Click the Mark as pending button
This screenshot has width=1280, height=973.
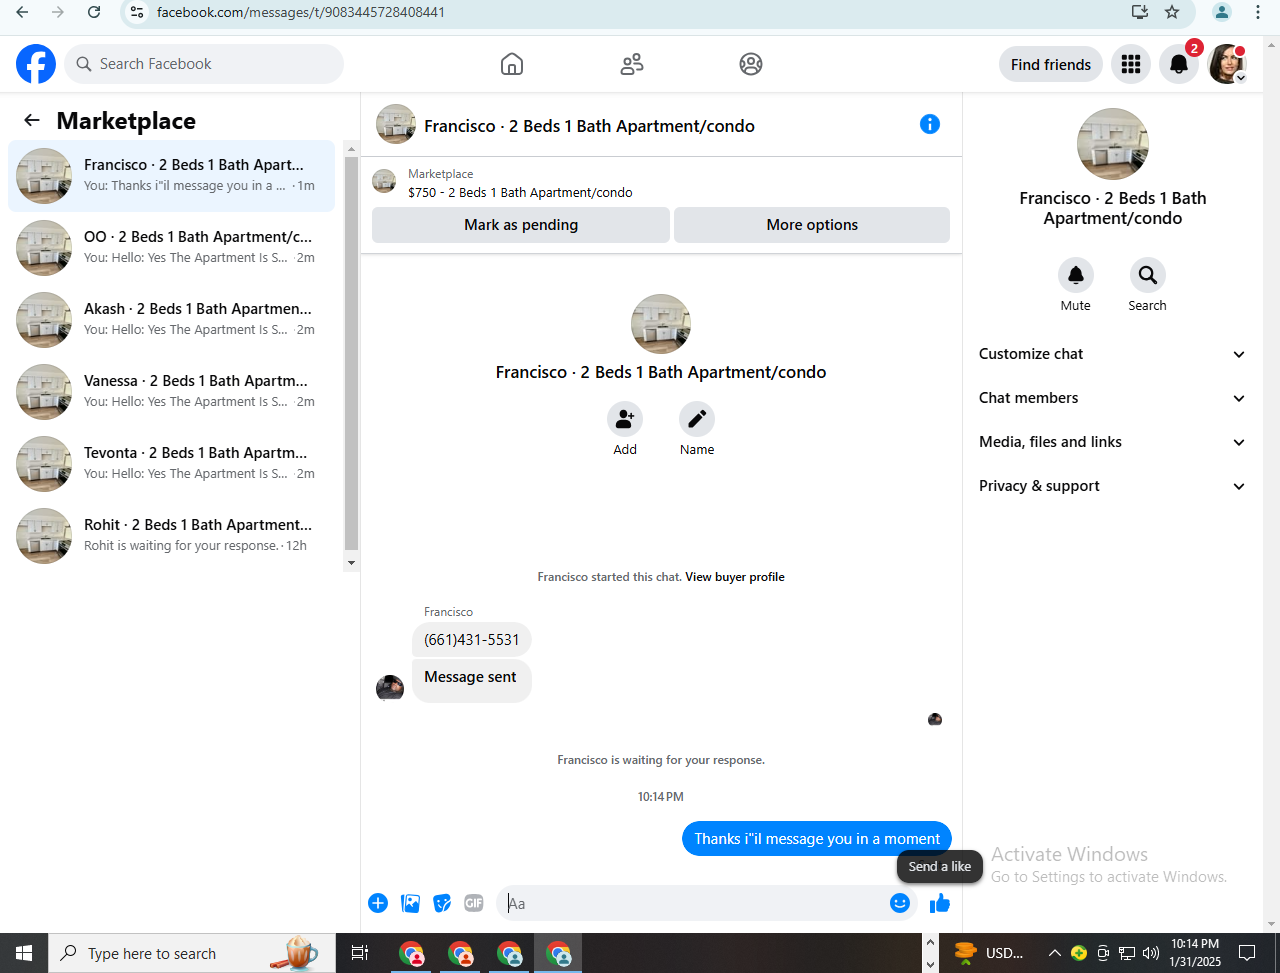tap(521, 225)
